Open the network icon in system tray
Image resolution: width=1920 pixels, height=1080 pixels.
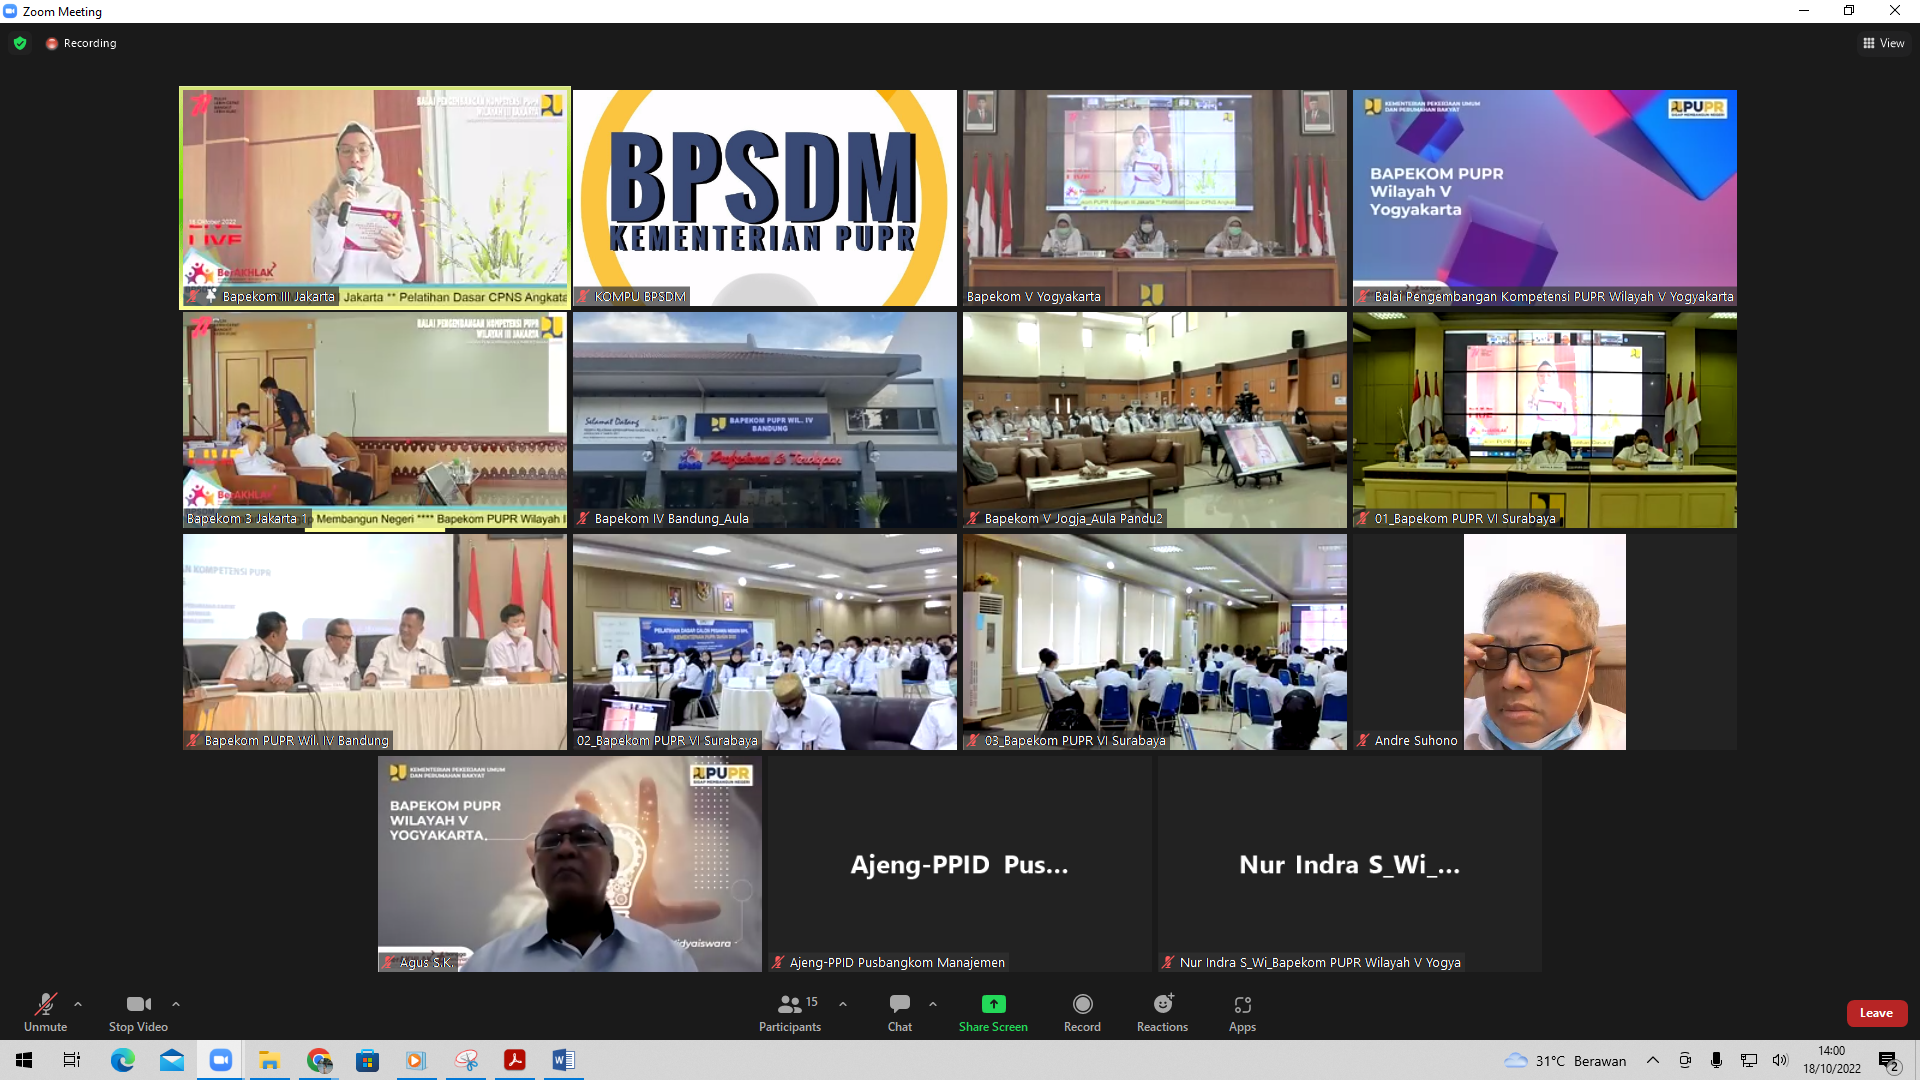click(1748, 1060)
